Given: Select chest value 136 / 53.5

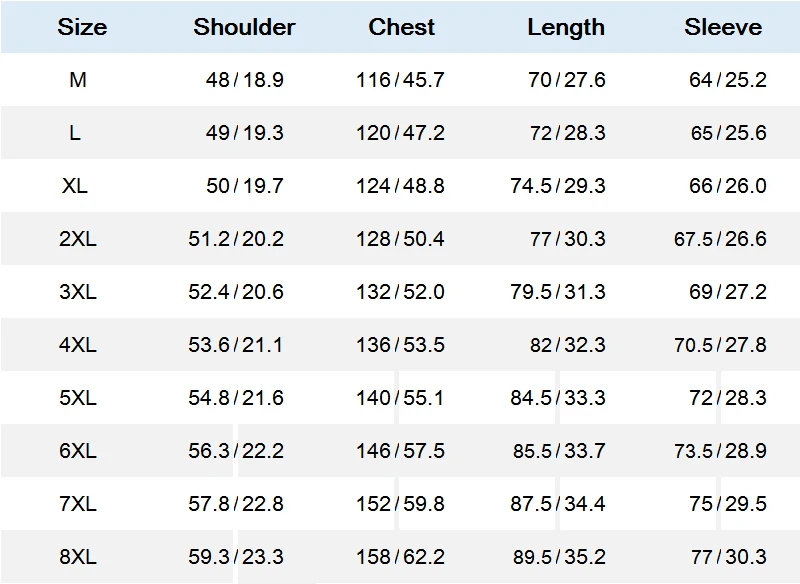Looking at the screenshot, I should (400, 345).
